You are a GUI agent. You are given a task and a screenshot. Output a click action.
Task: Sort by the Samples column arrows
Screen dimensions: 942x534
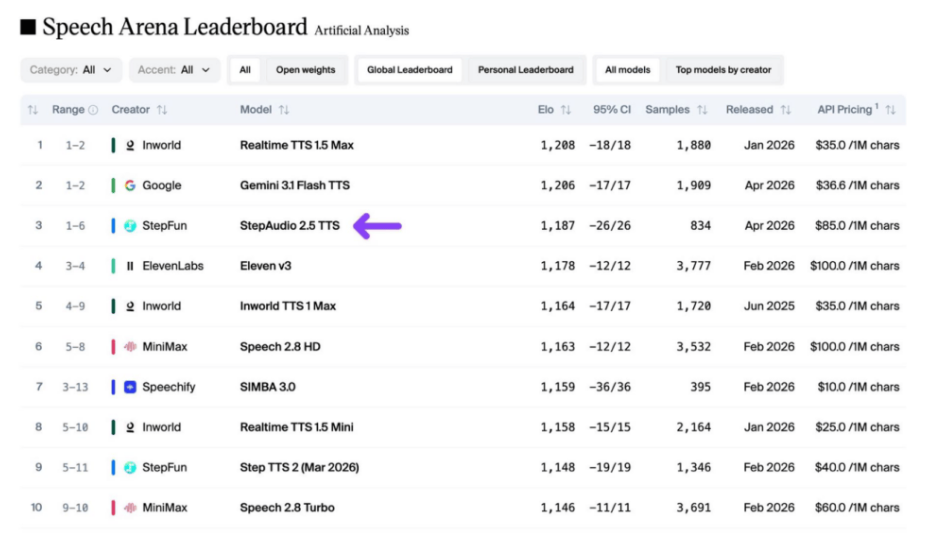[702, 110]
